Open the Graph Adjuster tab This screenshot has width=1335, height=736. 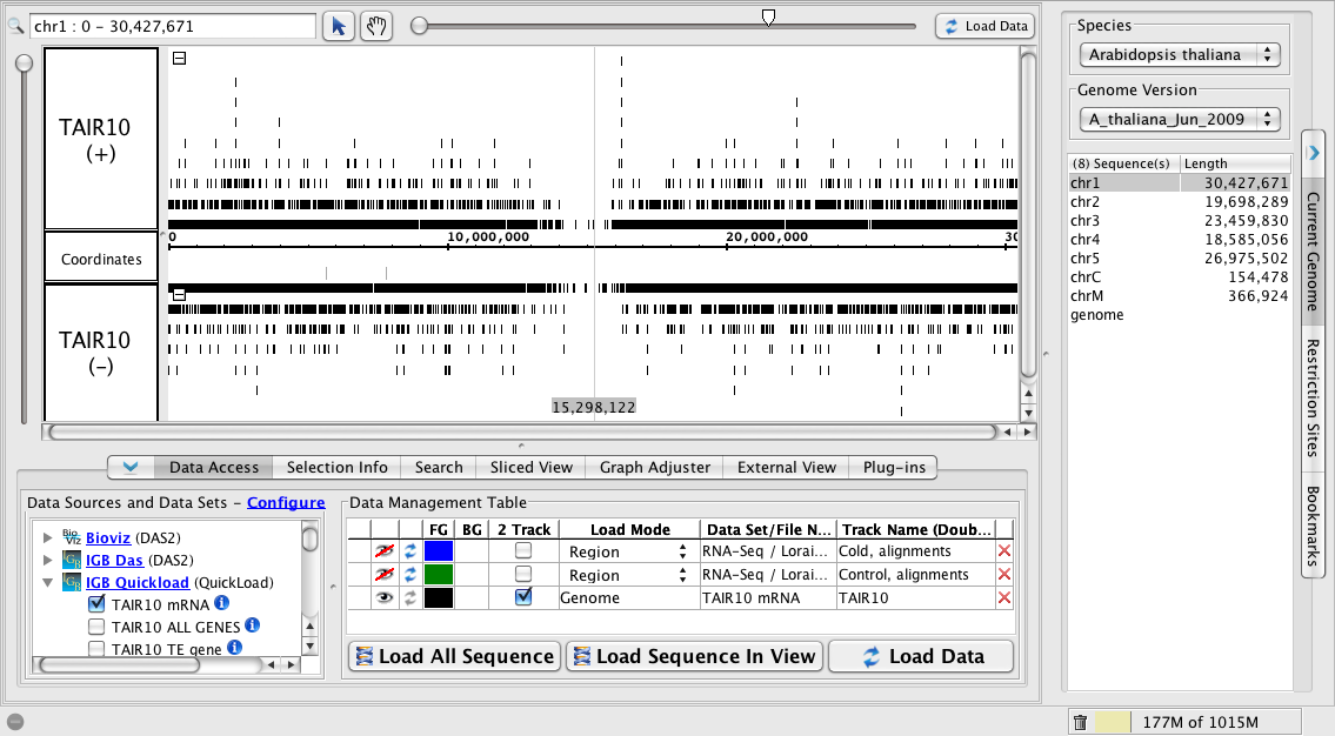tap(655, 467)
